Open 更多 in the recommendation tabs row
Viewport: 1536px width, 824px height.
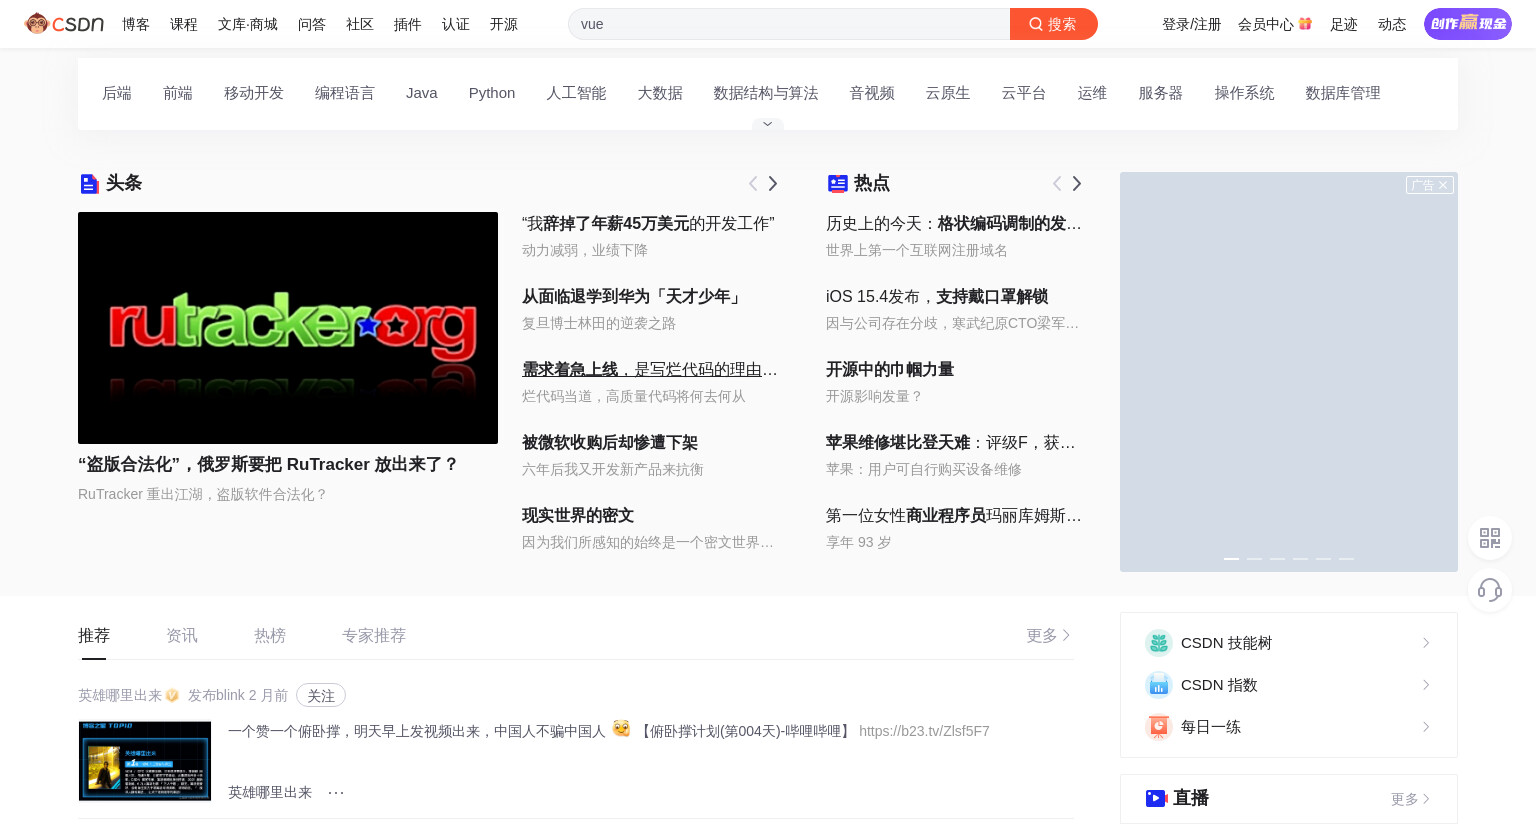(x=1049, y=635)
